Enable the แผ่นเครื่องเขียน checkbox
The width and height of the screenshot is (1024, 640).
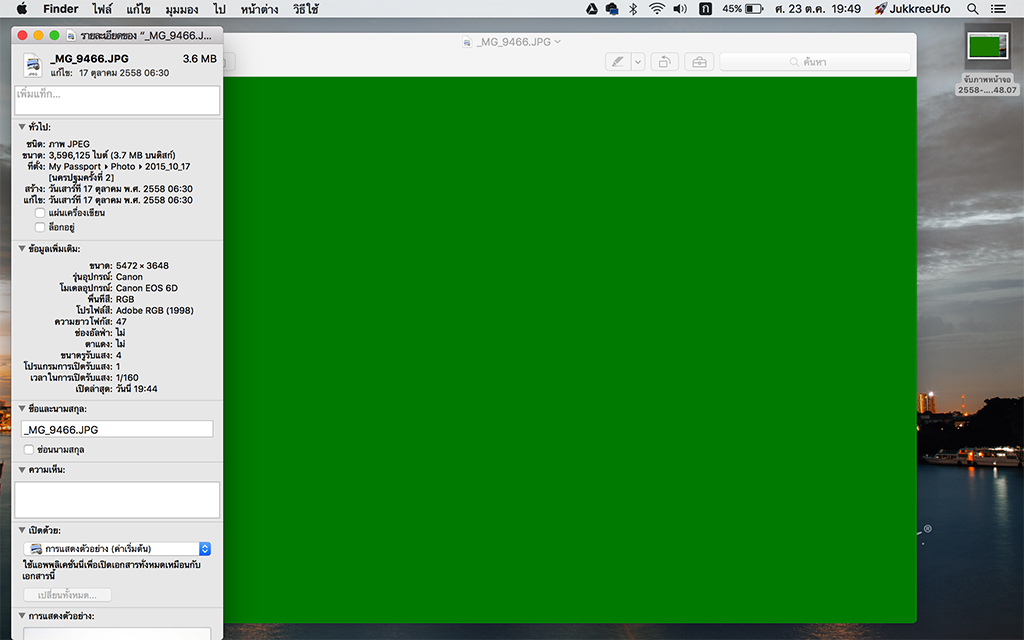point(40,213)
